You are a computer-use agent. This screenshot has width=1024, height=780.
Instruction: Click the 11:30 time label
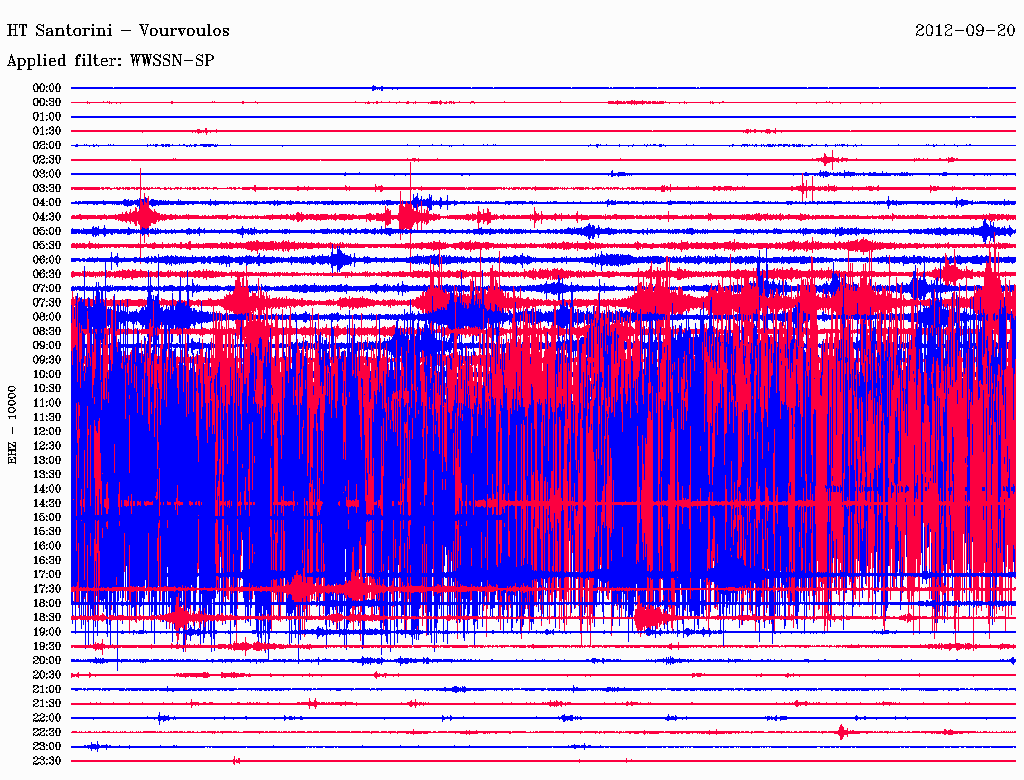coord(47,417)
